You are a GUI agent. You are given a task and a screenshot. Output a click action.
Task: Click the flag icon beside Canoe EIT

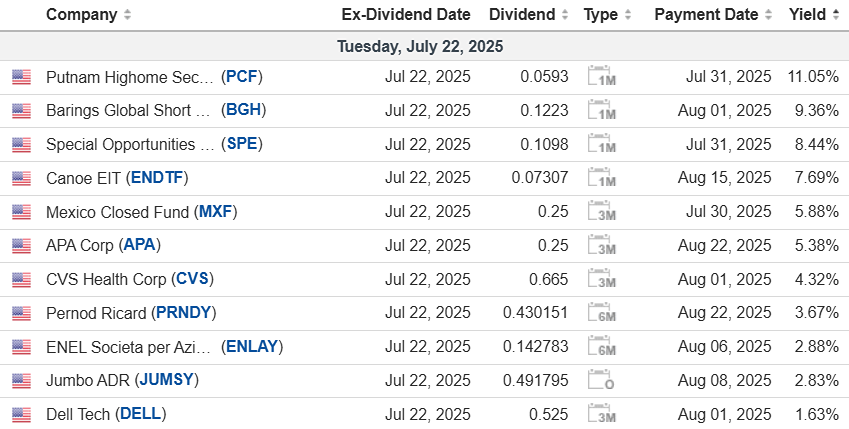click(21, 178)
